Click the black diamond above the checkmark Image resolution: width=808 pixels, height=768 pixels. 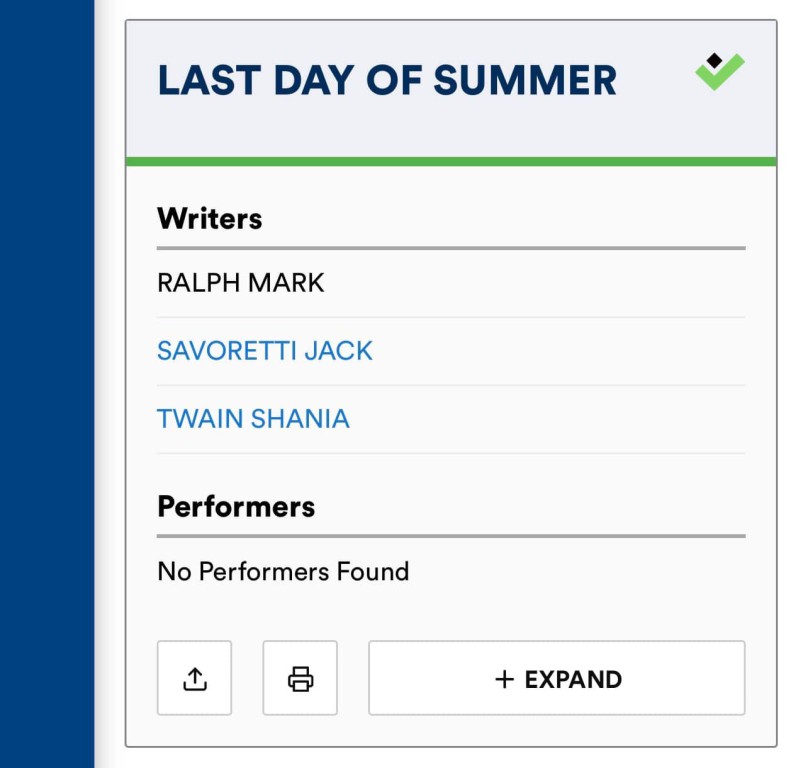point(714,60)
